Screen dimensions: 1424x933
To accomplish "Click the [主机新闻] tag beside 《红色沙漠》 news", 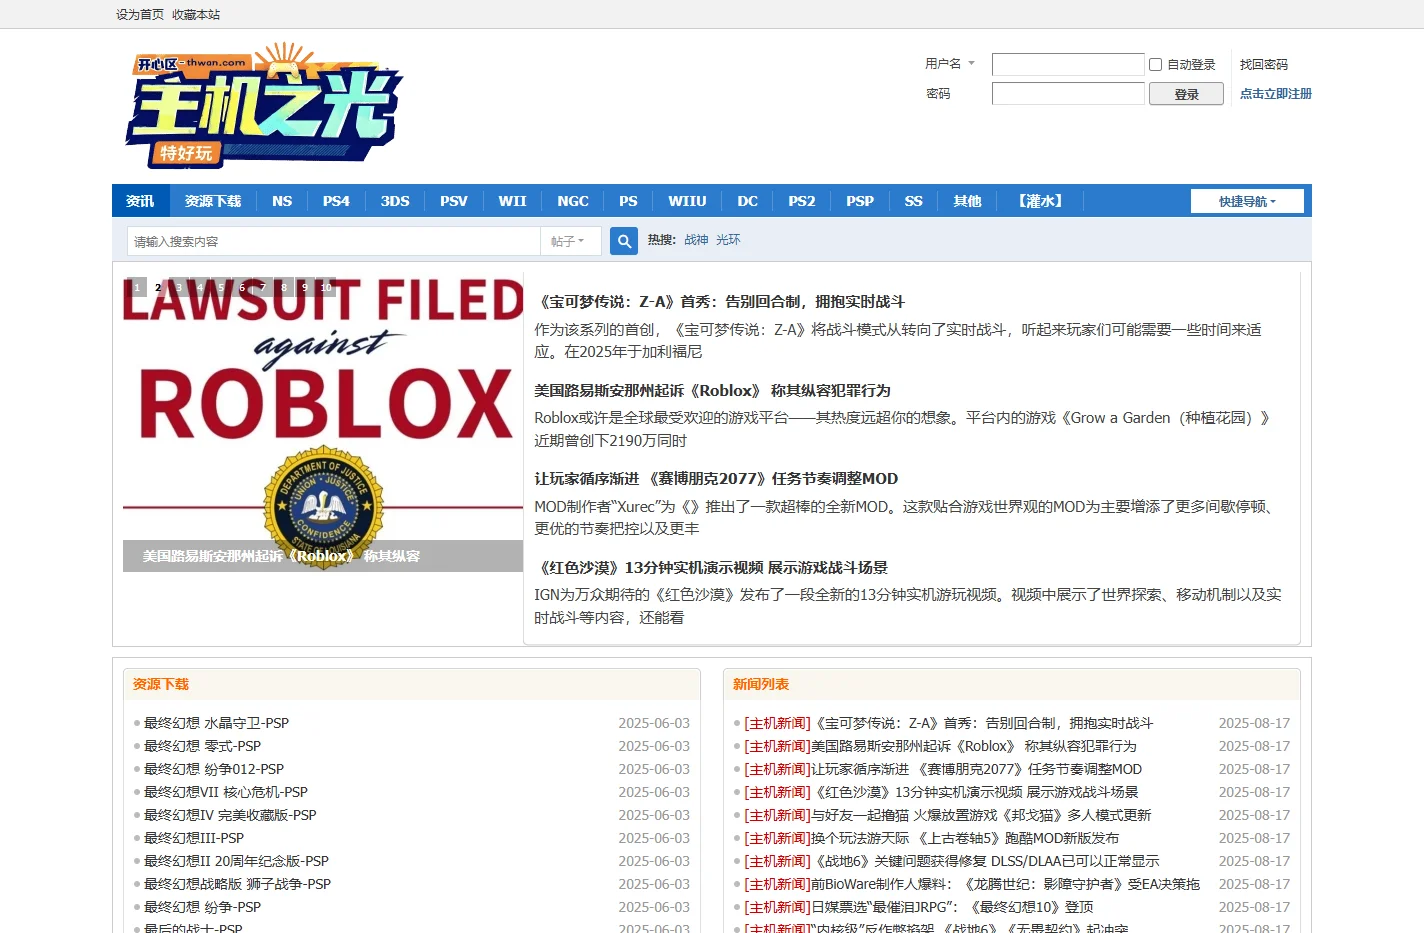I will click(778, 792).
